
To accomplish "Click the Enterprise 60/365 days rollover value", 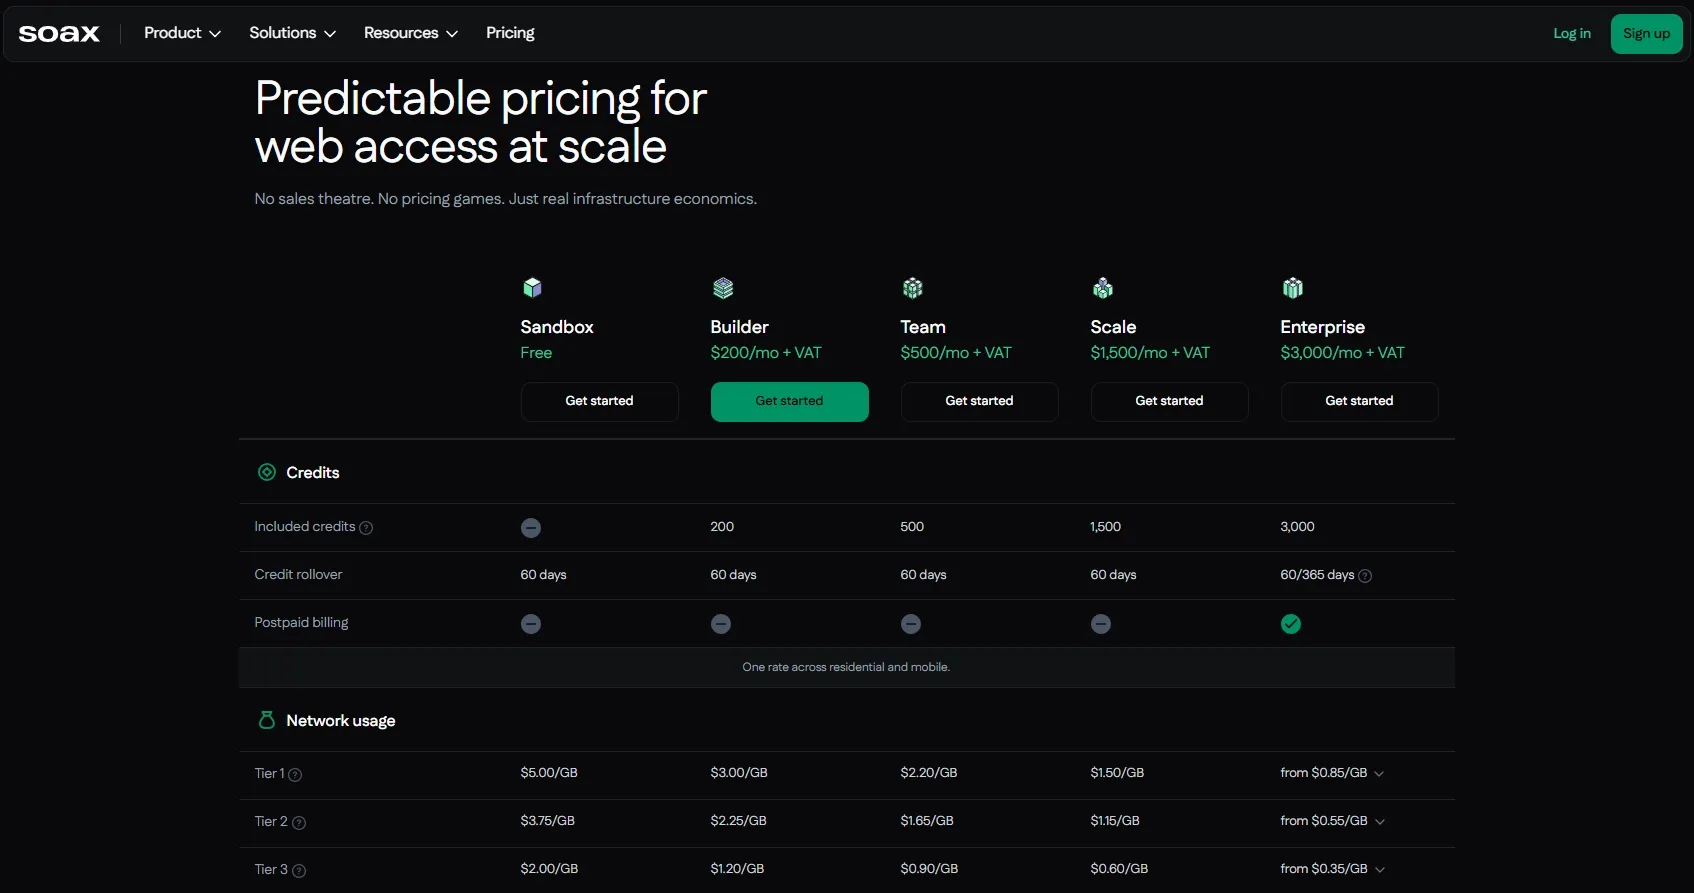I will click(x=1317, y=575).
